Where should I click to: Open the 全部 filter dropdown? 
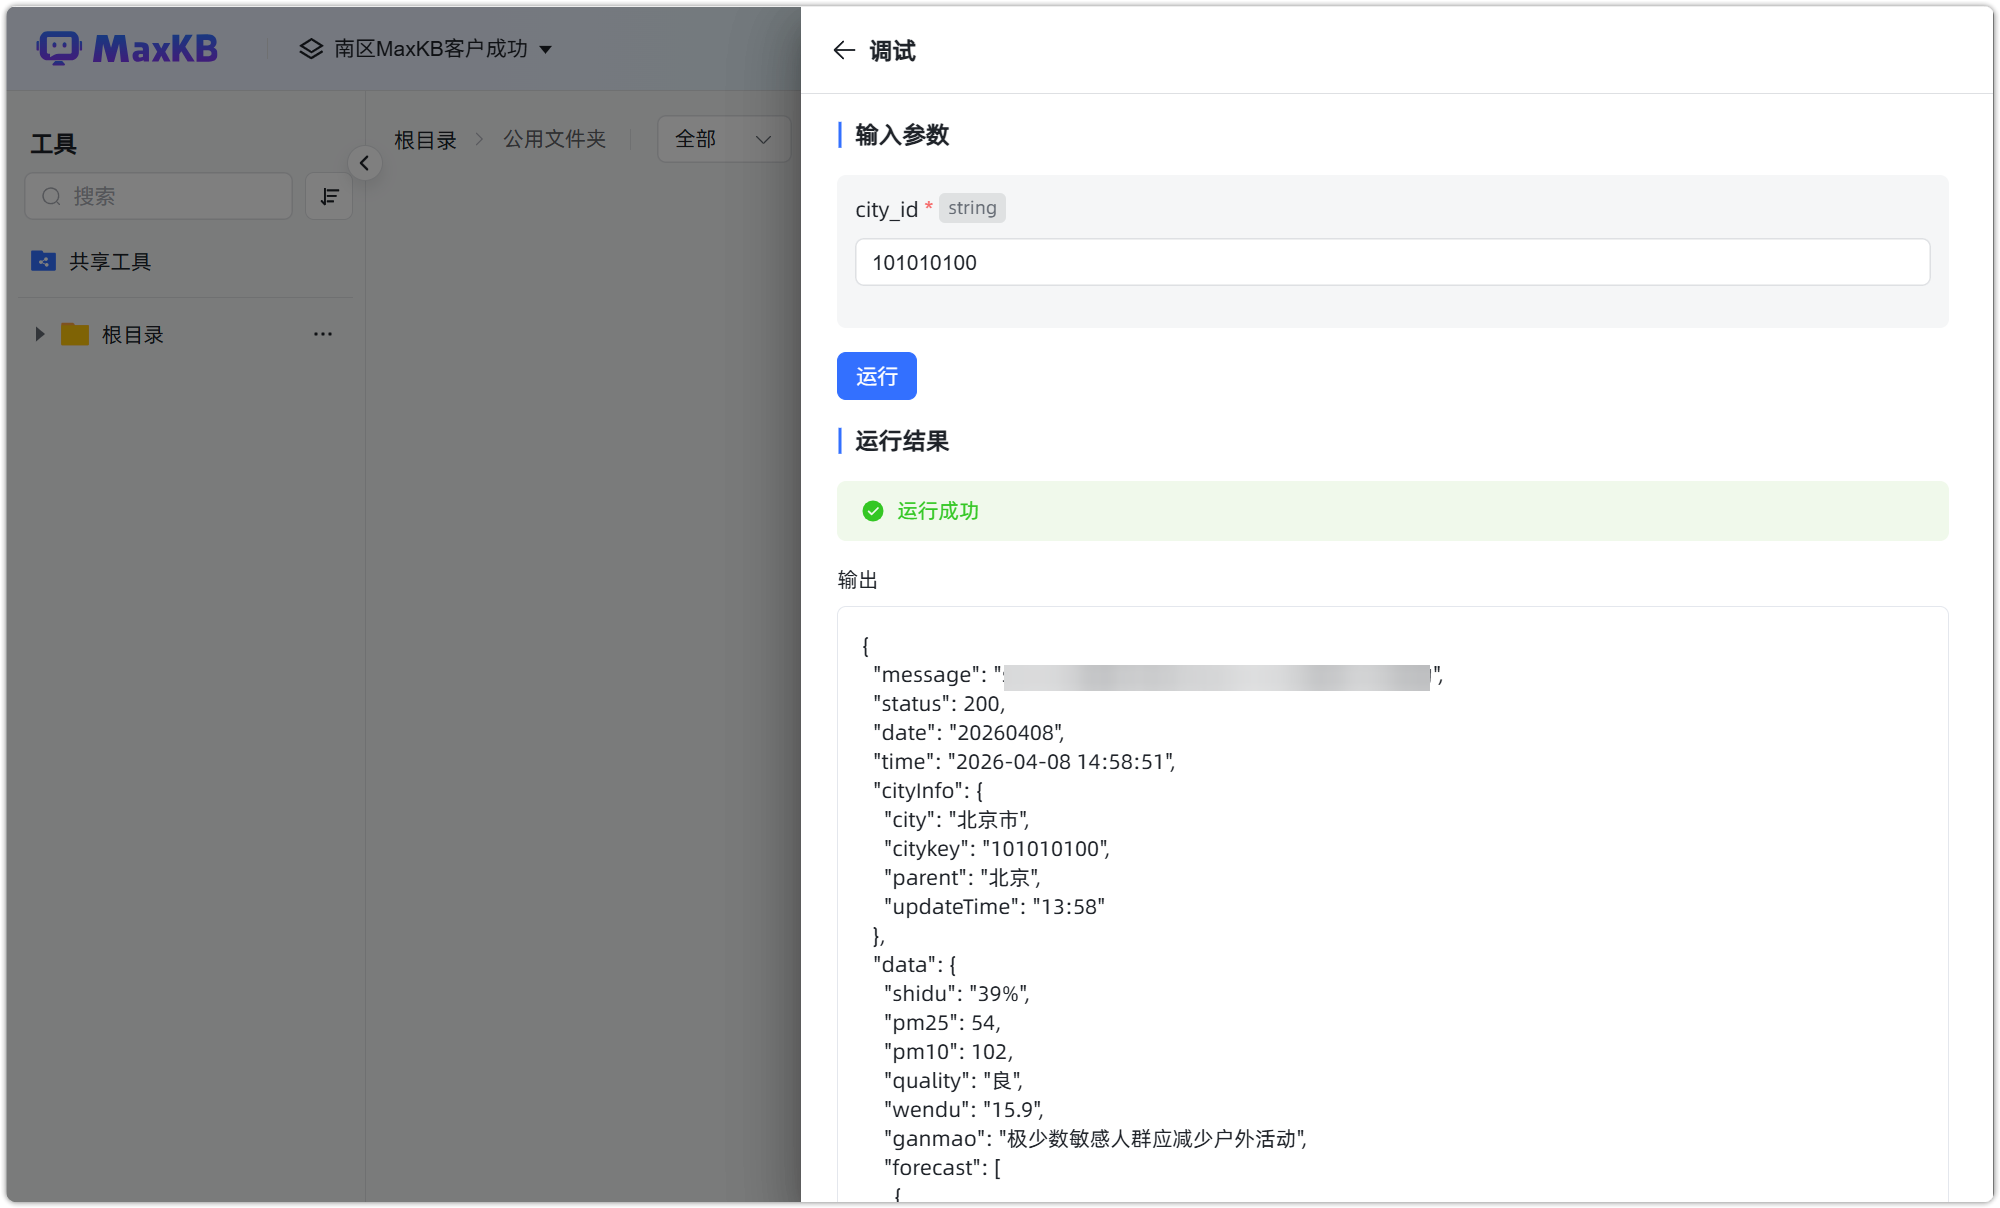pyautogui.click(x=723, y=139)
